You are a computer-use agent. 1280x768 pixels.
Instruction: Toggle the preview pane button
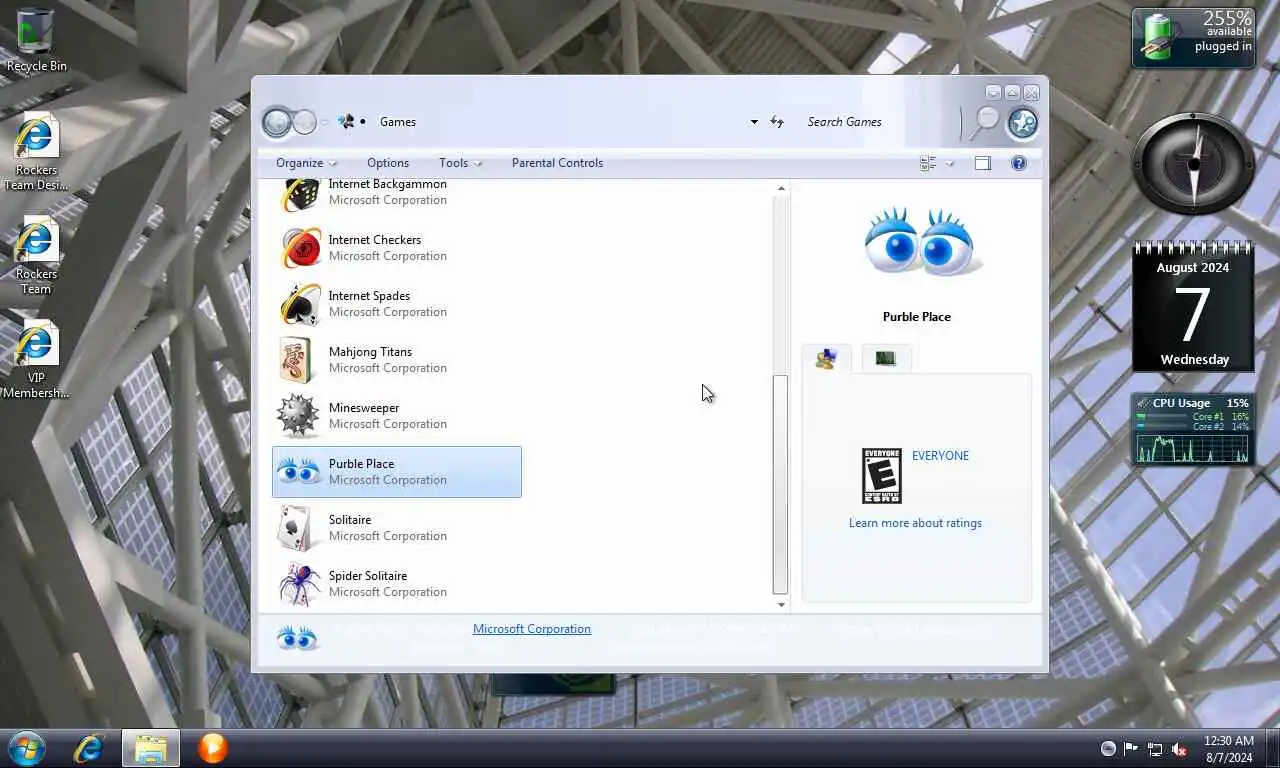(x=983, y=163)
